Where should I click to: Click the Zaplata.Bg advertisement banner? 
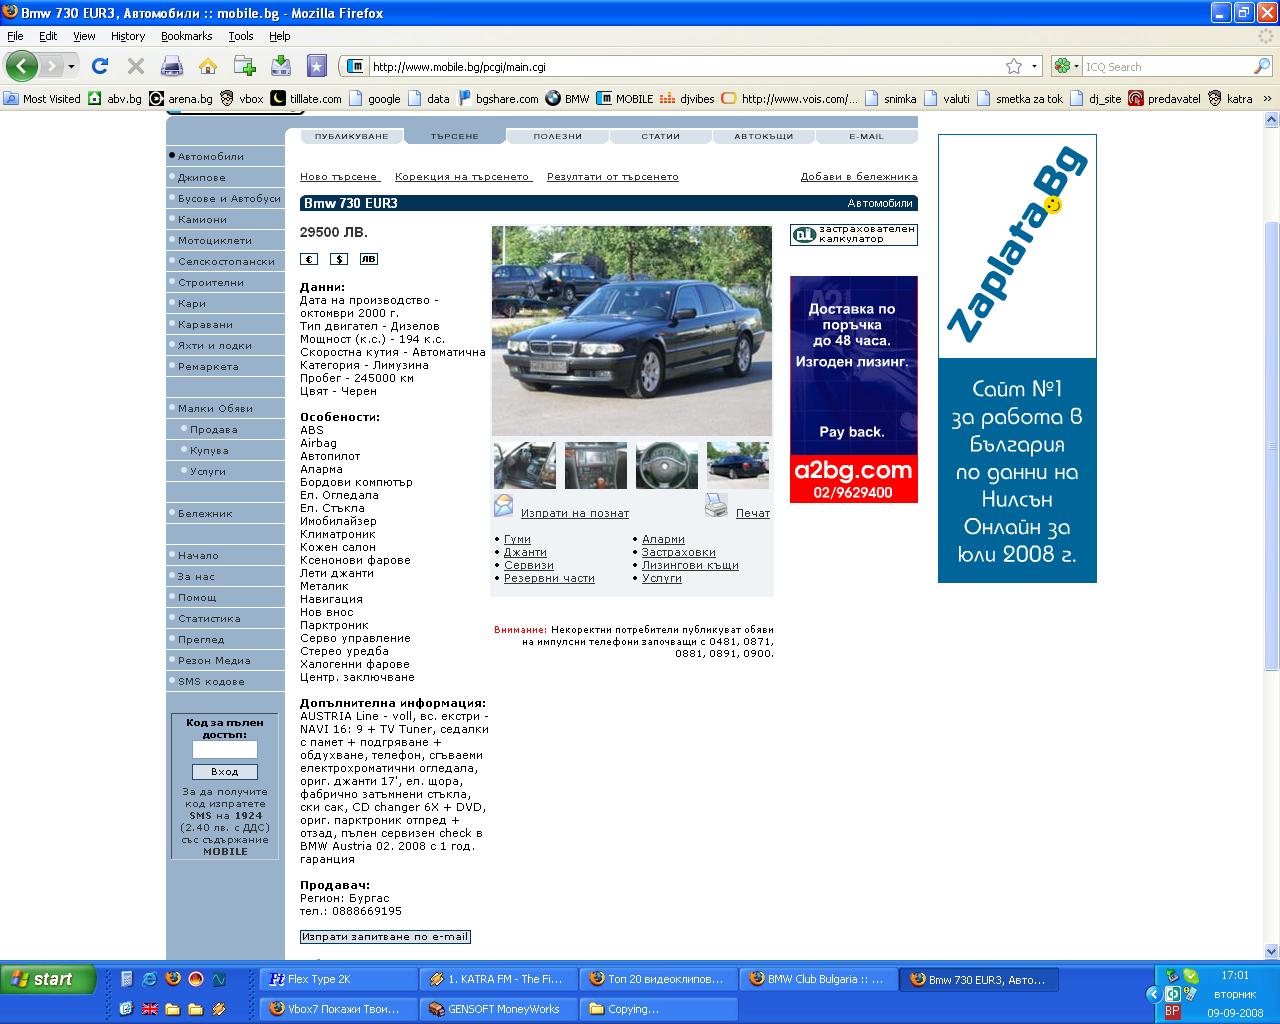point(1017,359)
